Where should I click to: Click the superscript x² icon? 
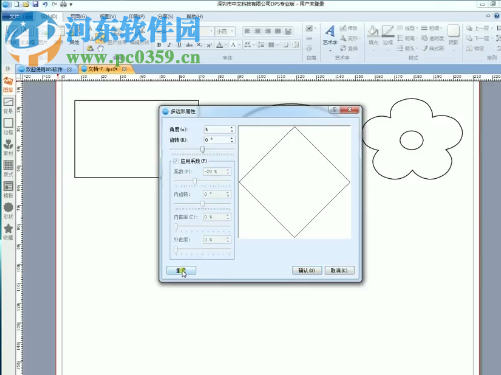tap(209, 45)
